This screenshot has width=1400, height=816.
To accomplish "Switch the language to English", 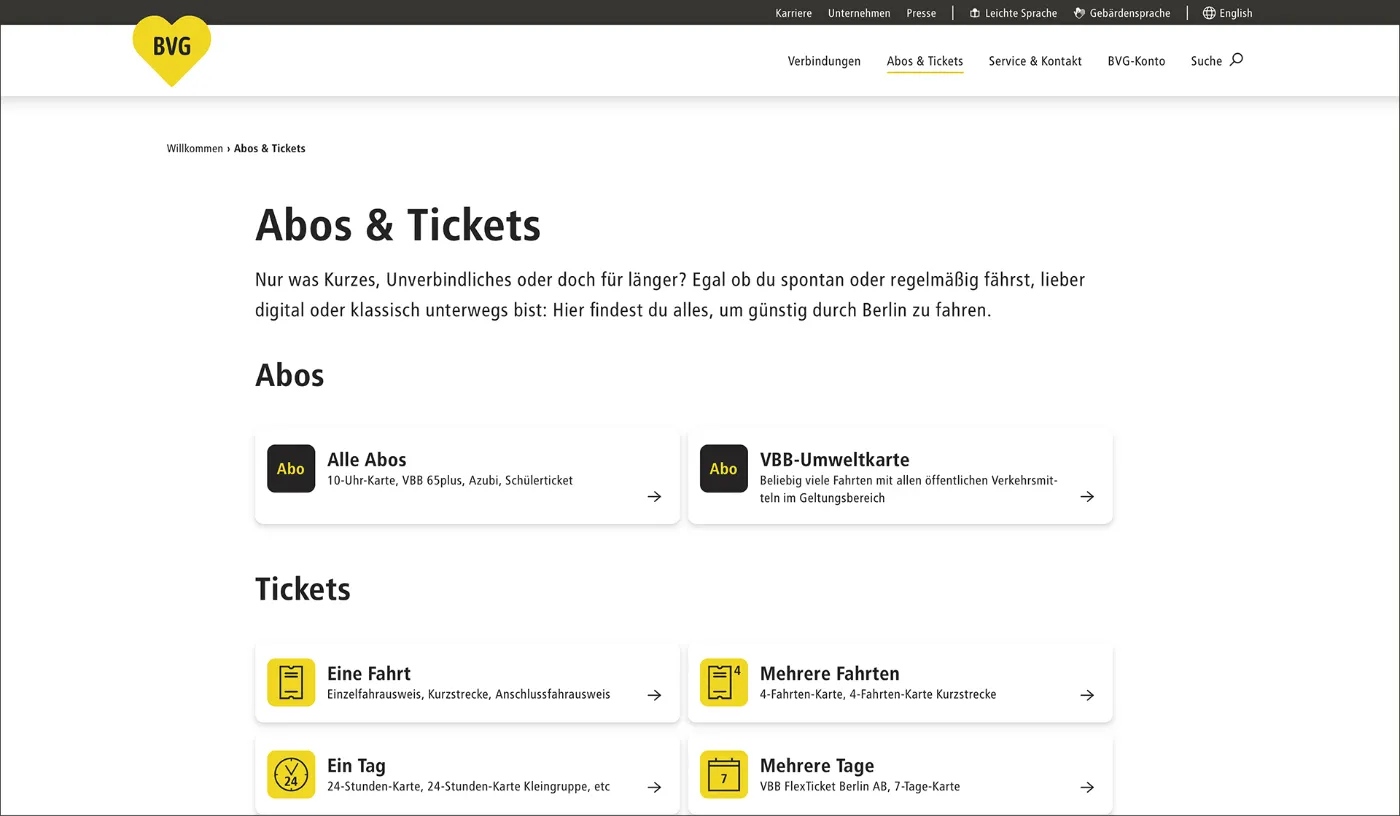I will coord(1236,13).
